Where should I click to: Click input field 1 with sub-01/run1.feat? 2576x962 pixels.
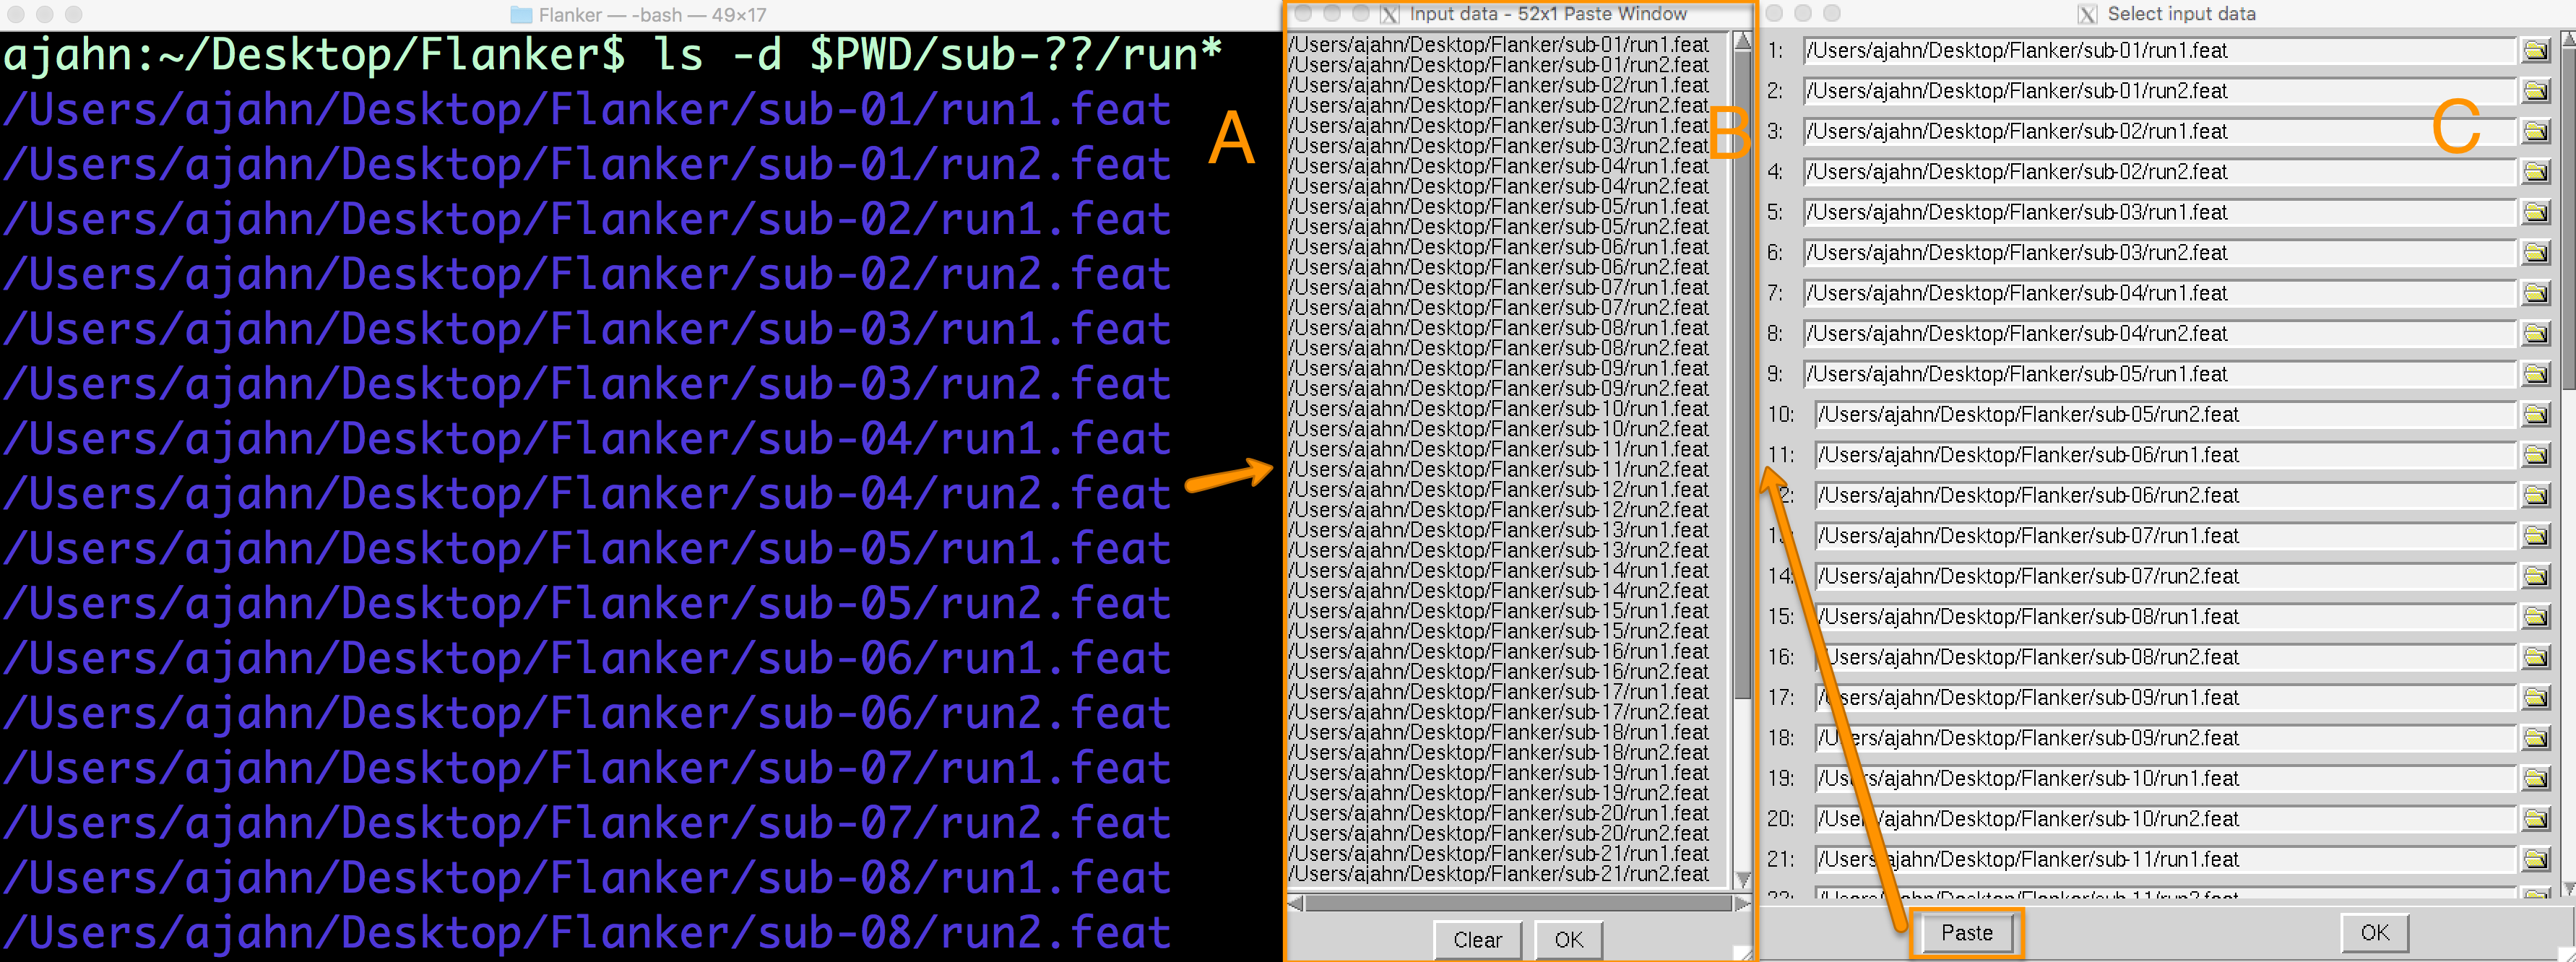click(x=2159, y=50)
